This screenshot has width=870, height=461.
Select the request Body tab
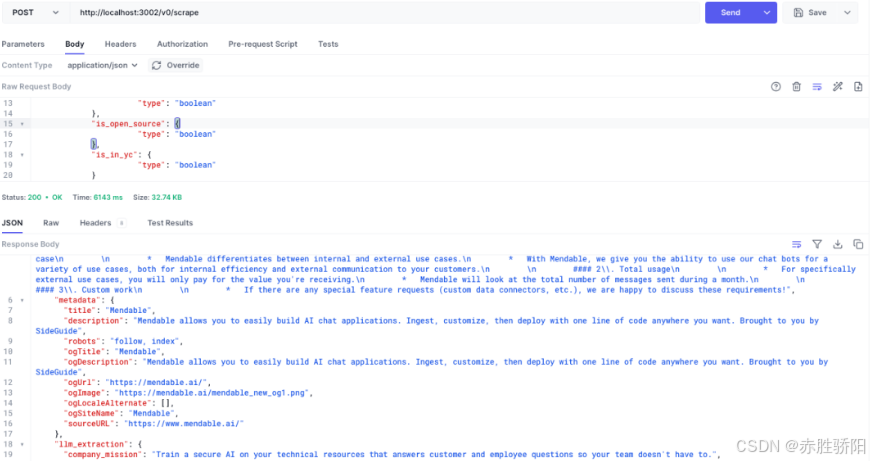(74, 44)
